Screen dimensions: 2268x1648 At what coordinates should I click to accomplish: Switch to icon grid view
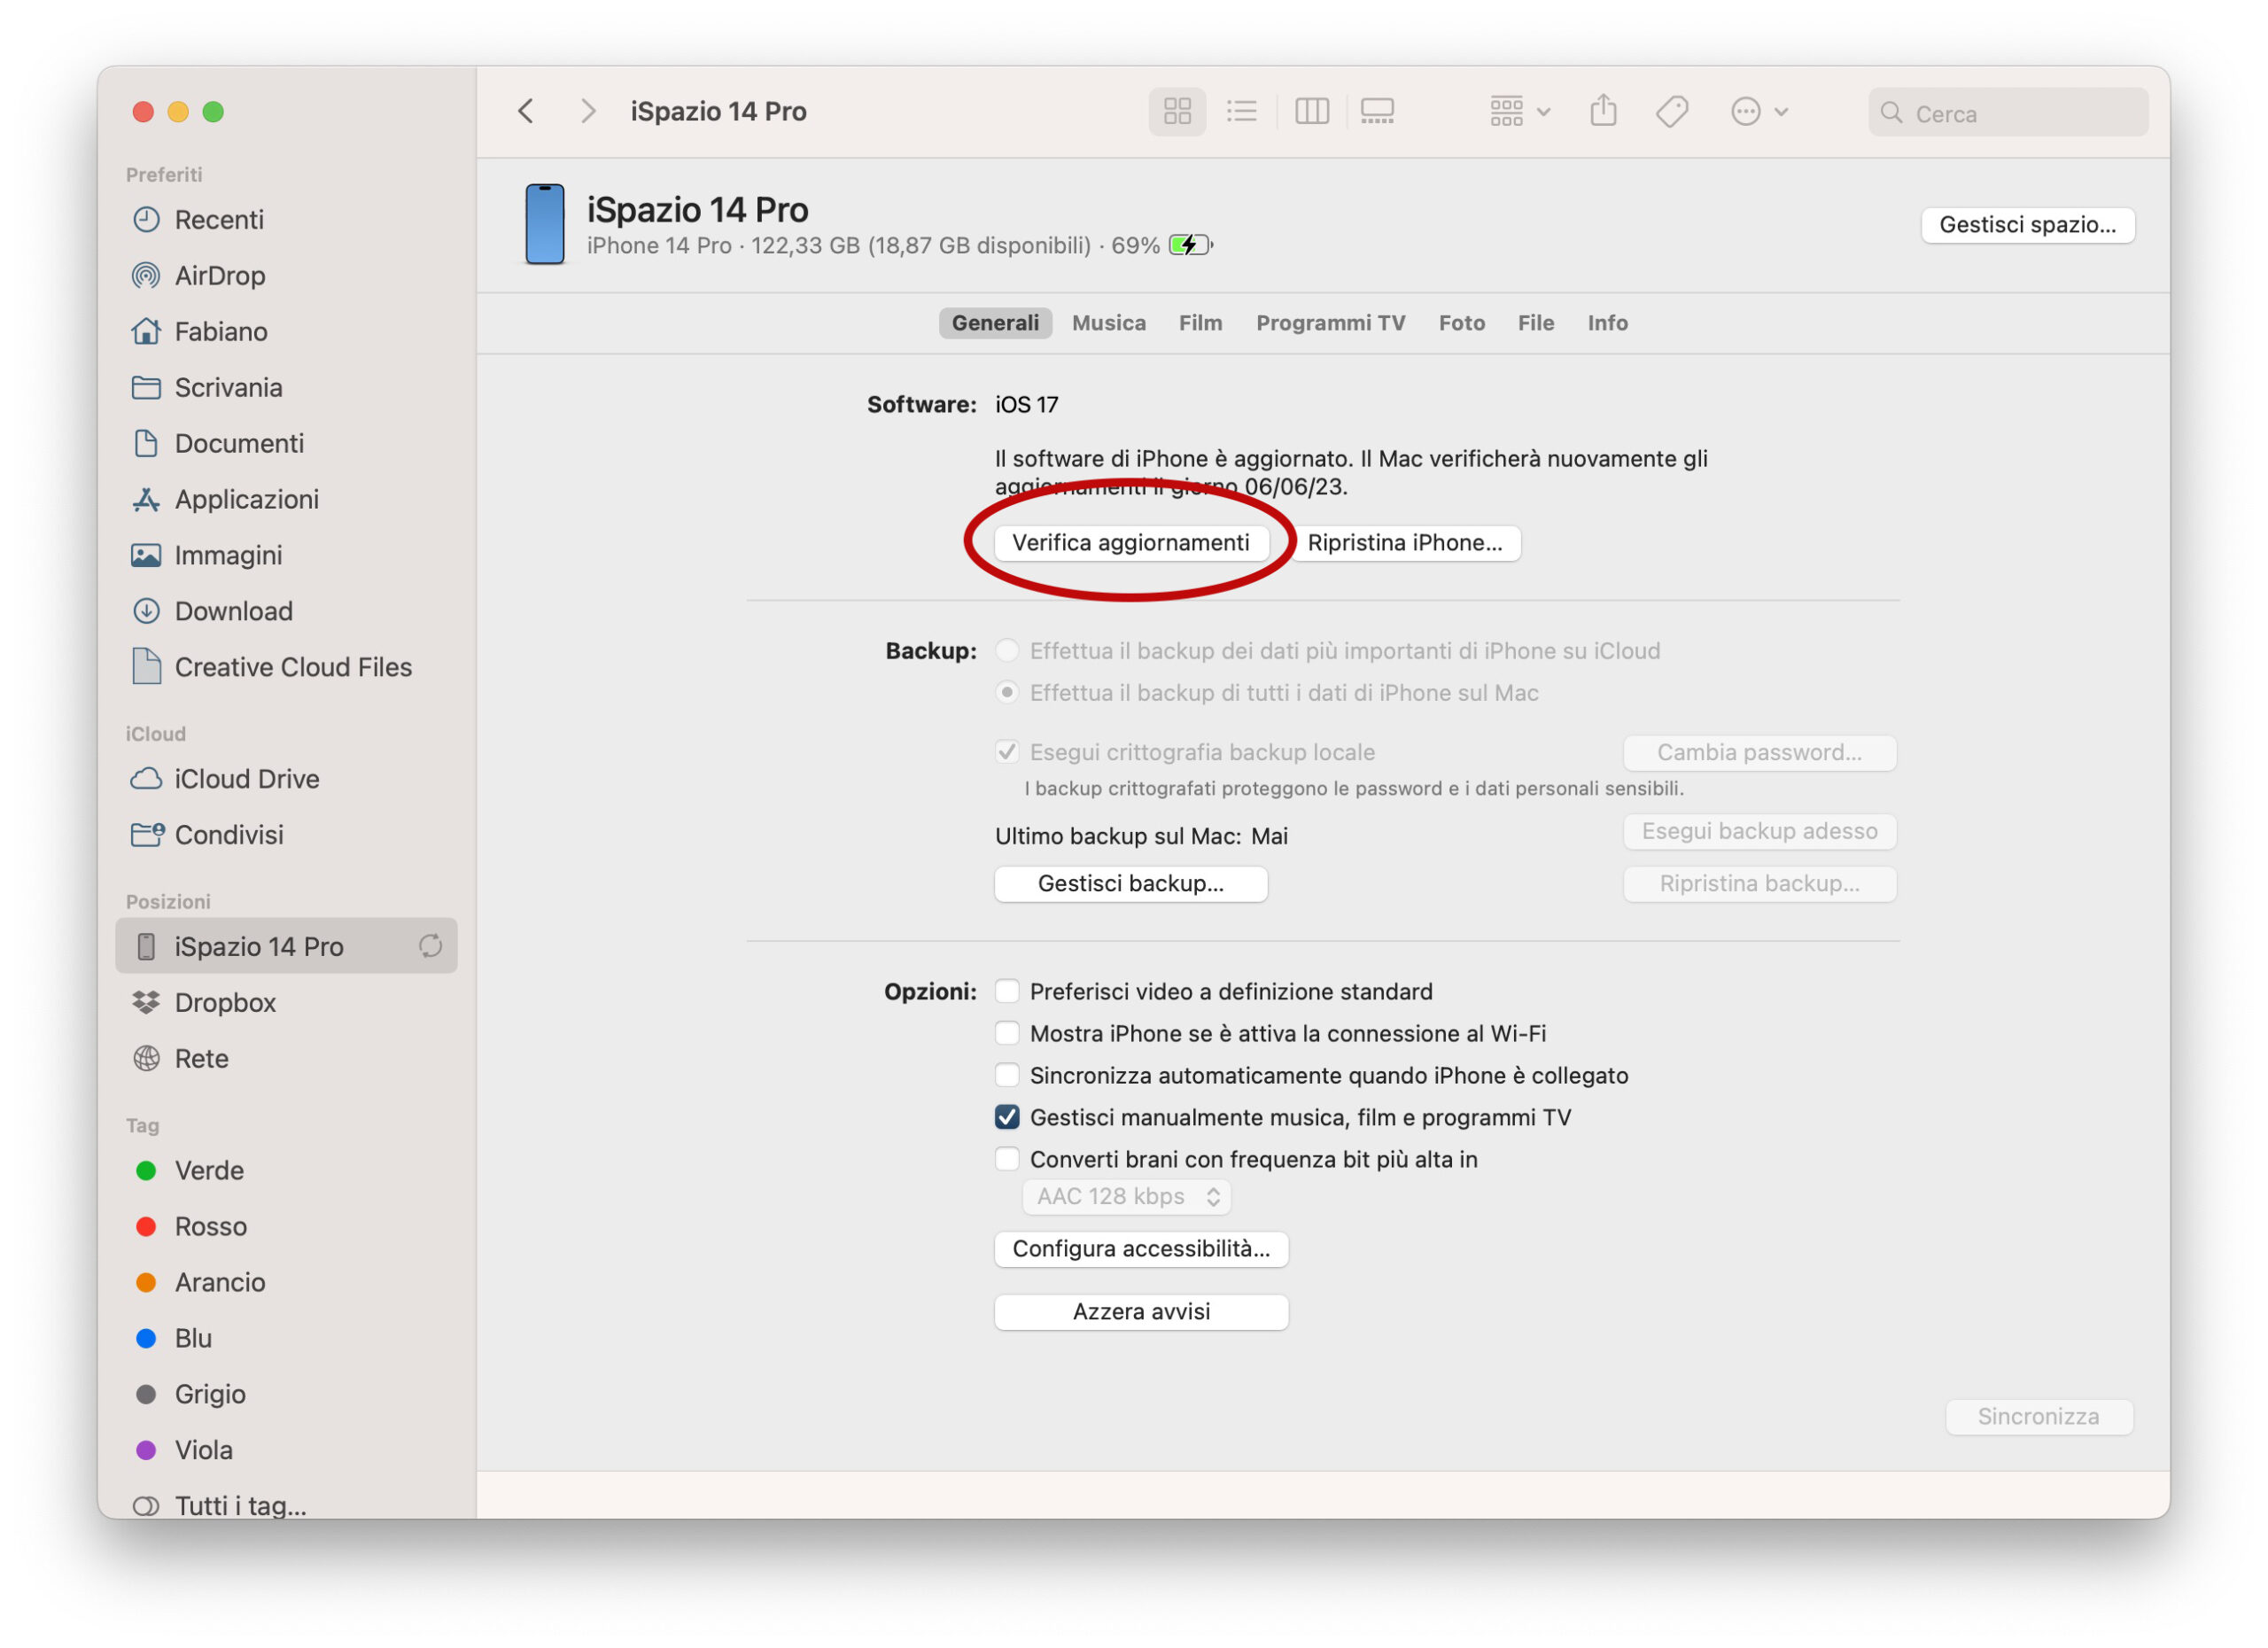1177,111
